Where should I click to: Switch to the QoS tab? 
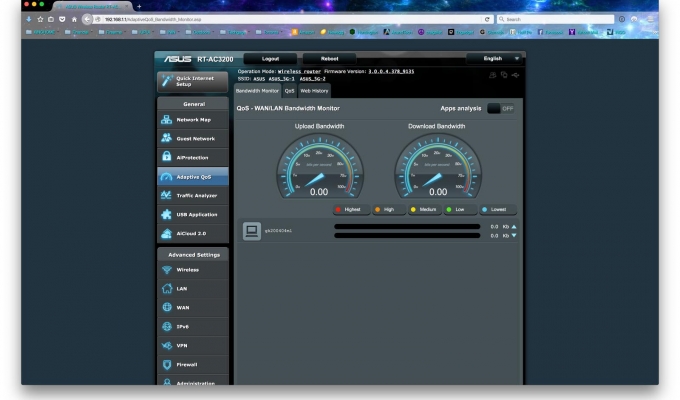pos(289,91)
